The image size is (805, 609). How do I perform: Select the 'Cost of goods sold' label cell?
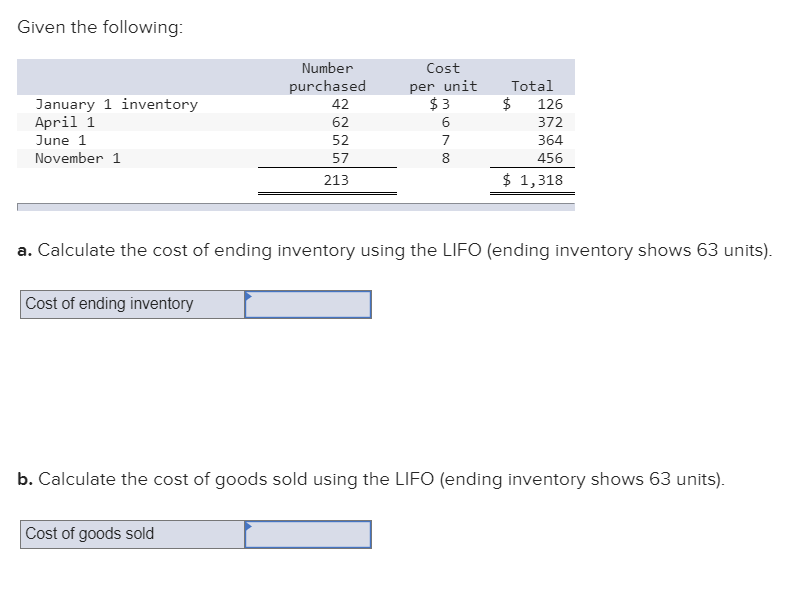(132, 535)
